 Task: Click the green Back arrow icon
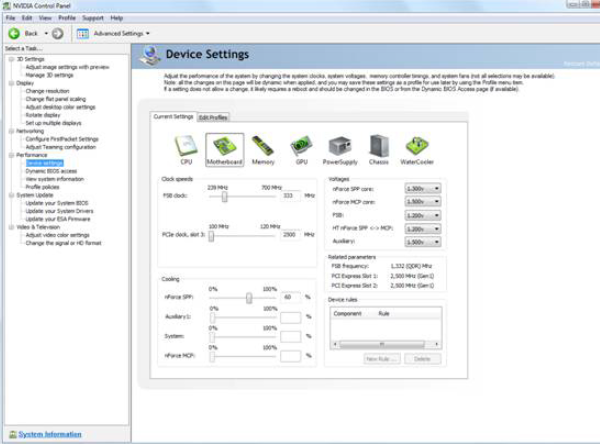[x=14, y=34]
